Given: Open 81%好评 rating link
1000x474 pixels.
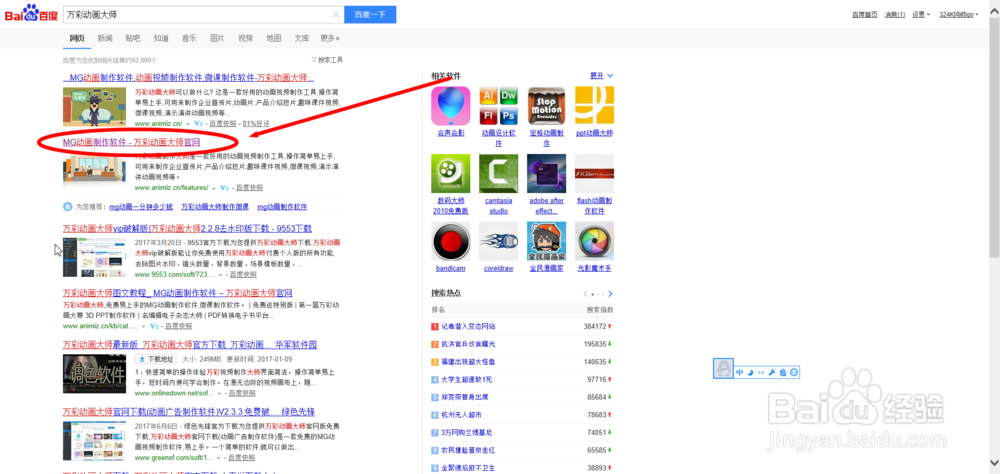Looking at the screenshot, I should click(x=256, y=123).
